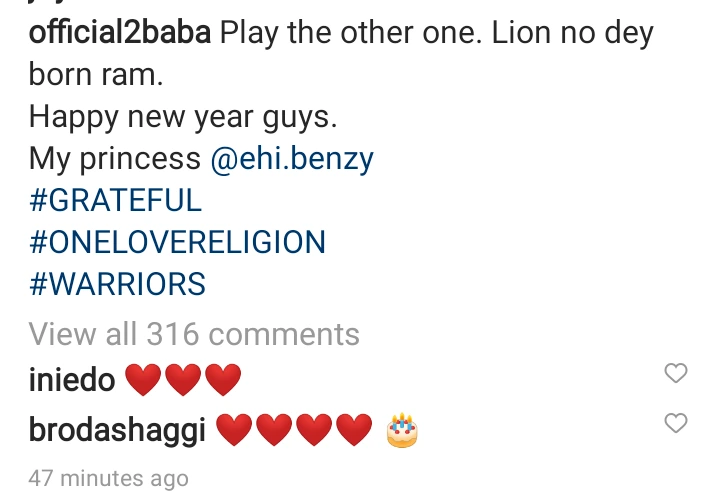
Task: View all 316 comments
Action: [194, 334]
